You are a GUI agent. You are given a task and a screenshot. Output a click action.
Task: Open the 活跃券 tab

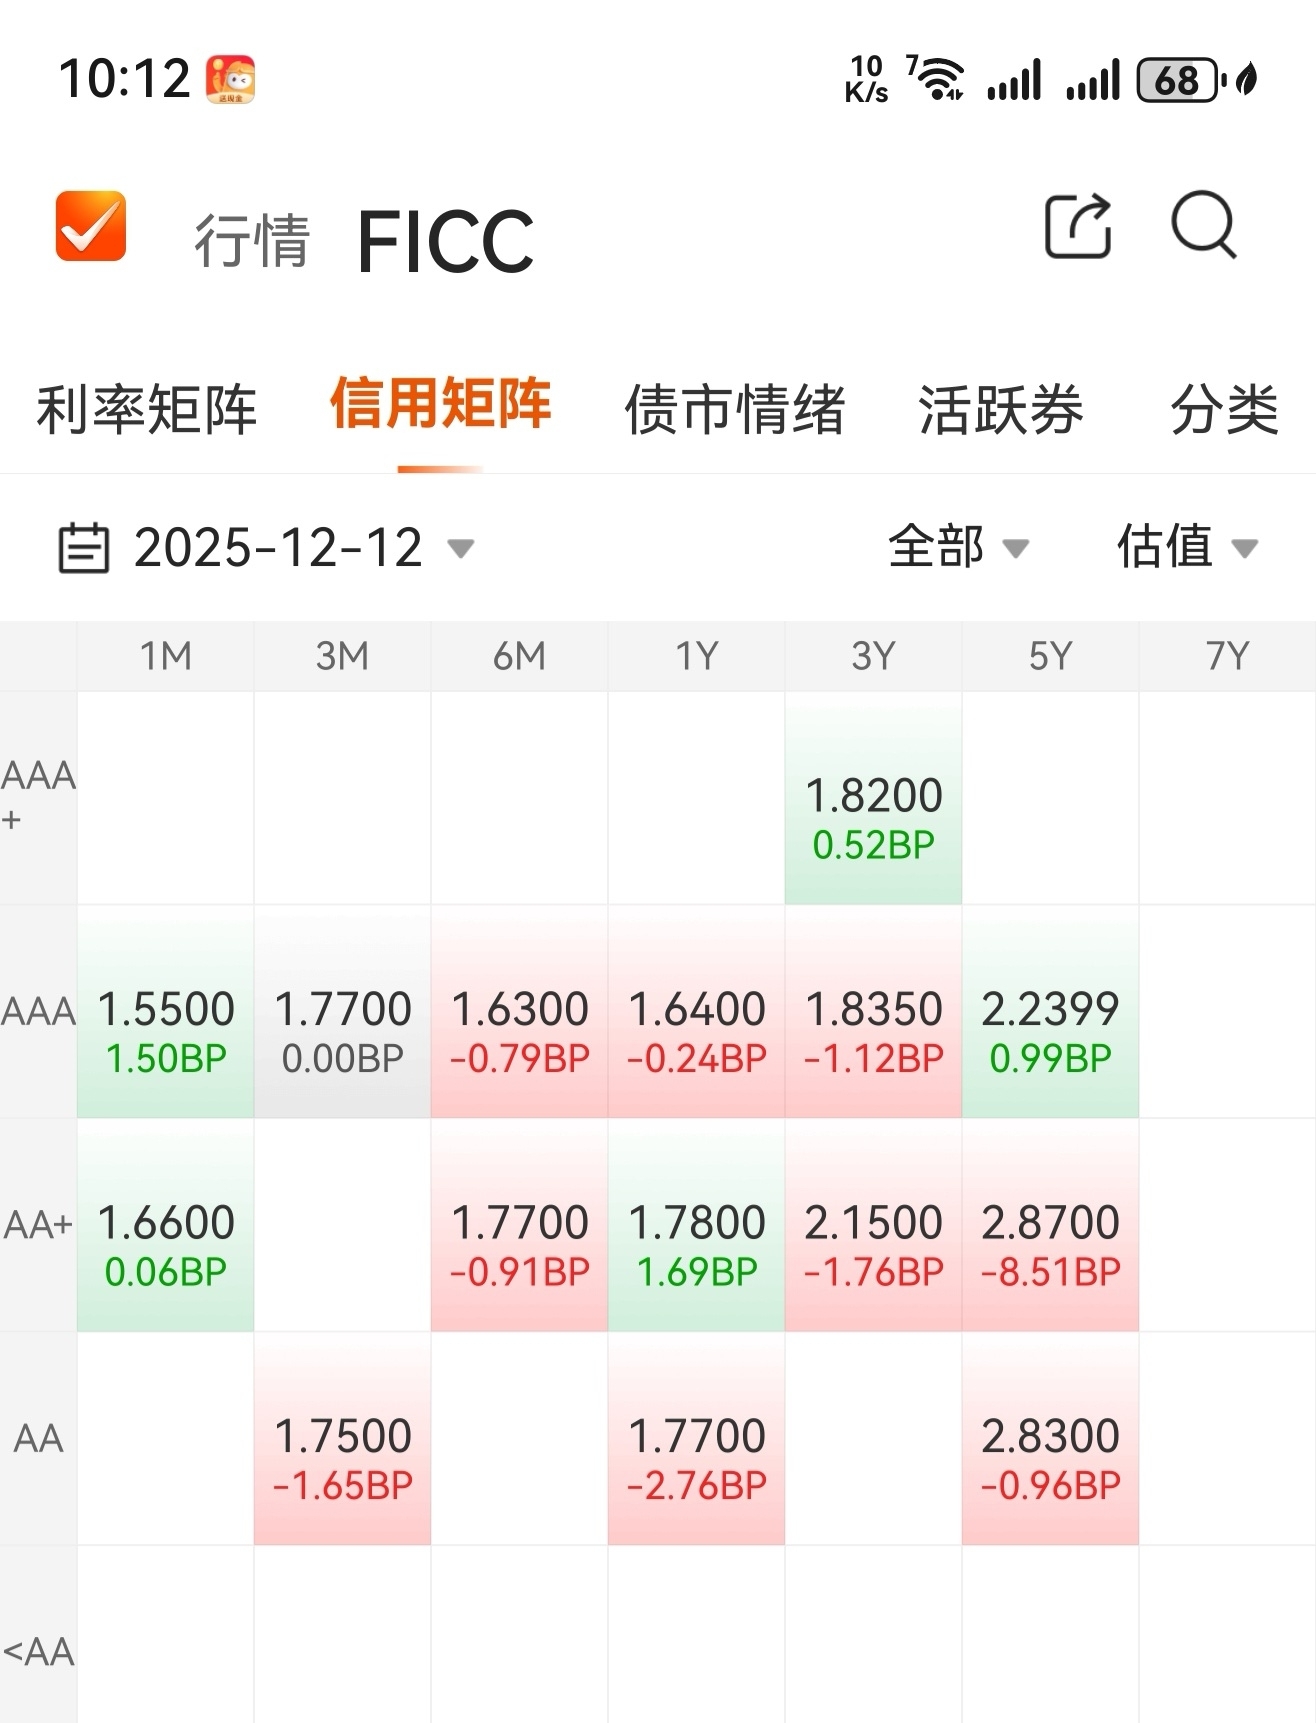[x=1001, y=409]
